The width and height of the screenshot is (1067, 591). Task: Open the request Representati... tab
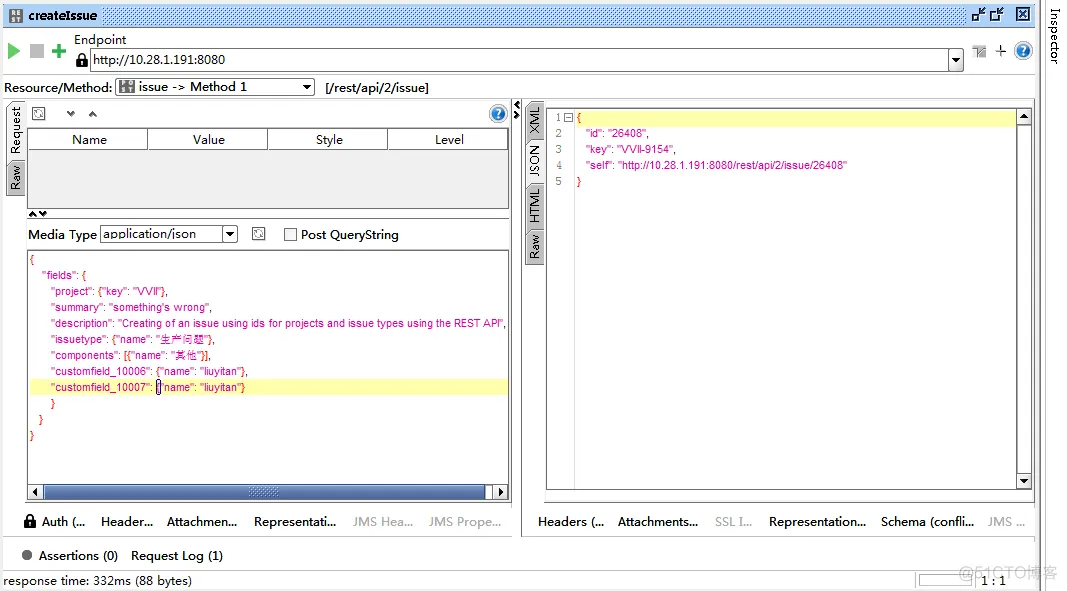[x=295, y=522]
